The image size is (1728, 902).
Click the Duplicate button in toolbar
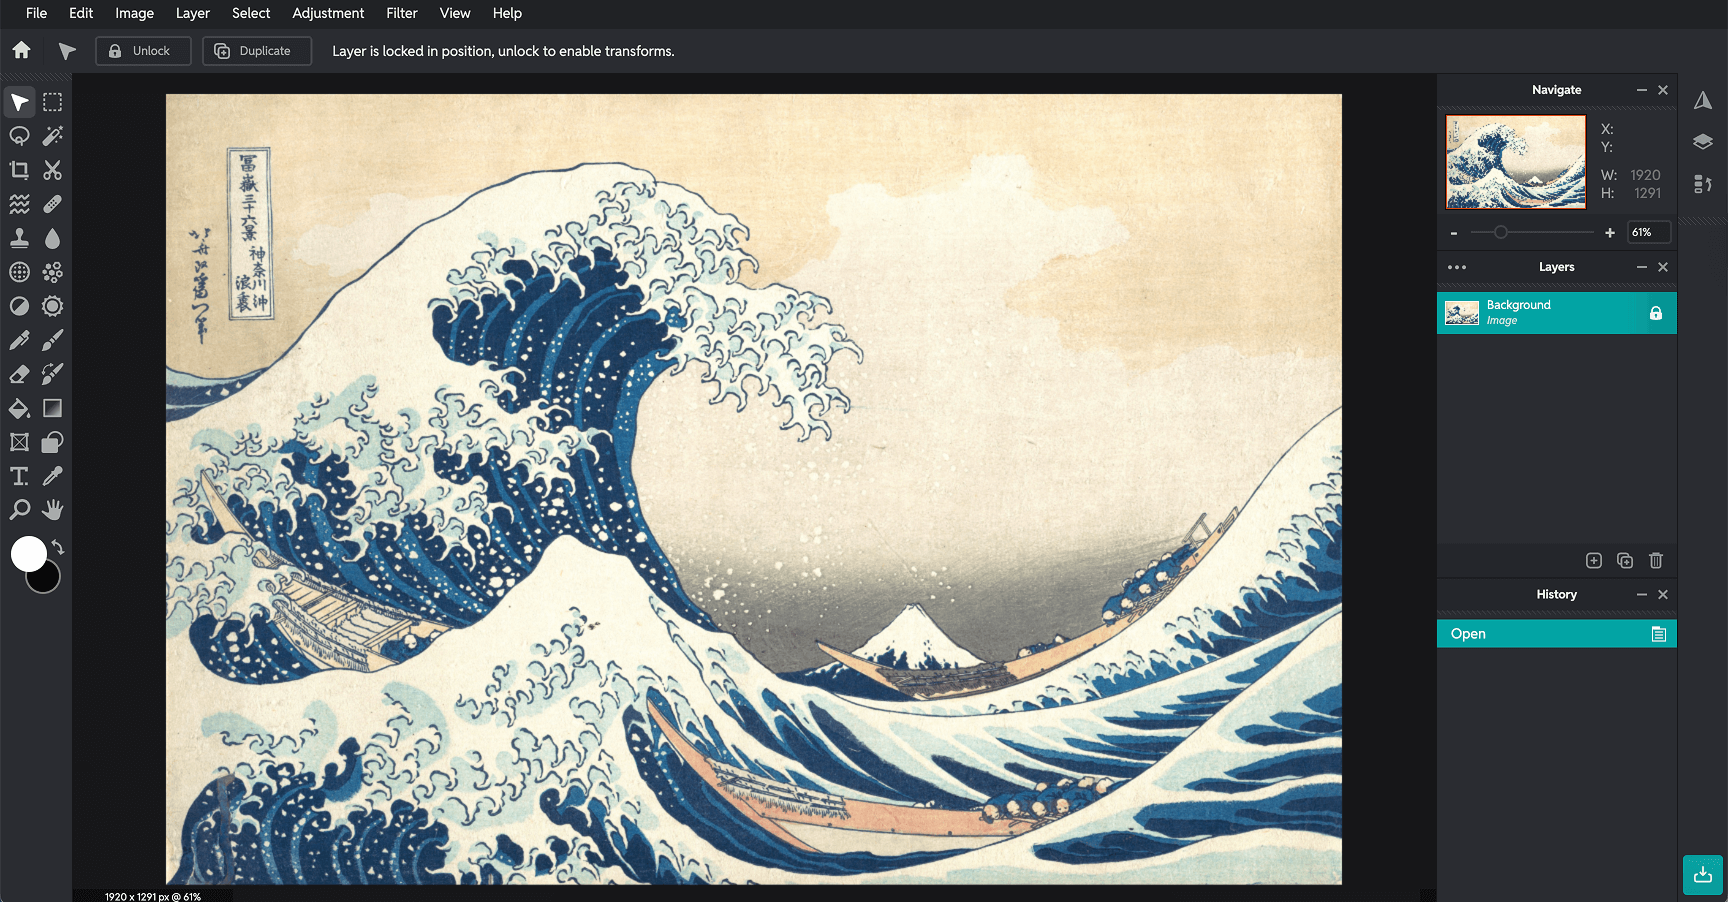(x=257, y=51)
